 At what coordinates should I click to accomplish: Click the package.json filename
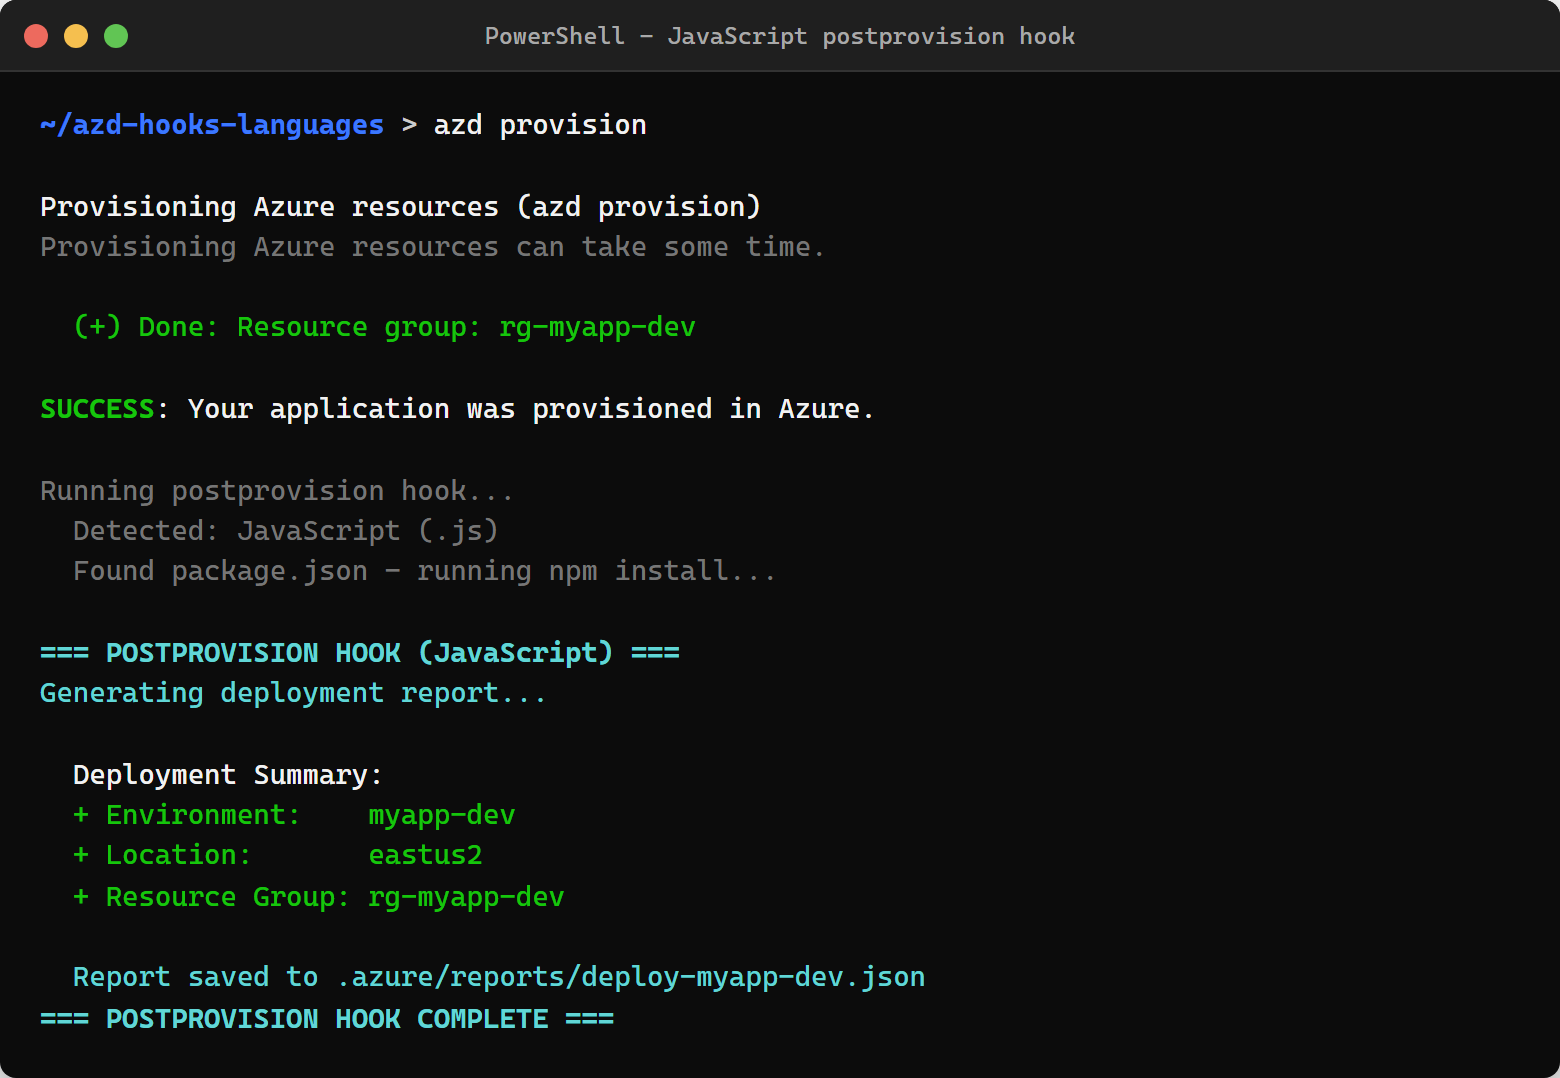click(269, 570)
